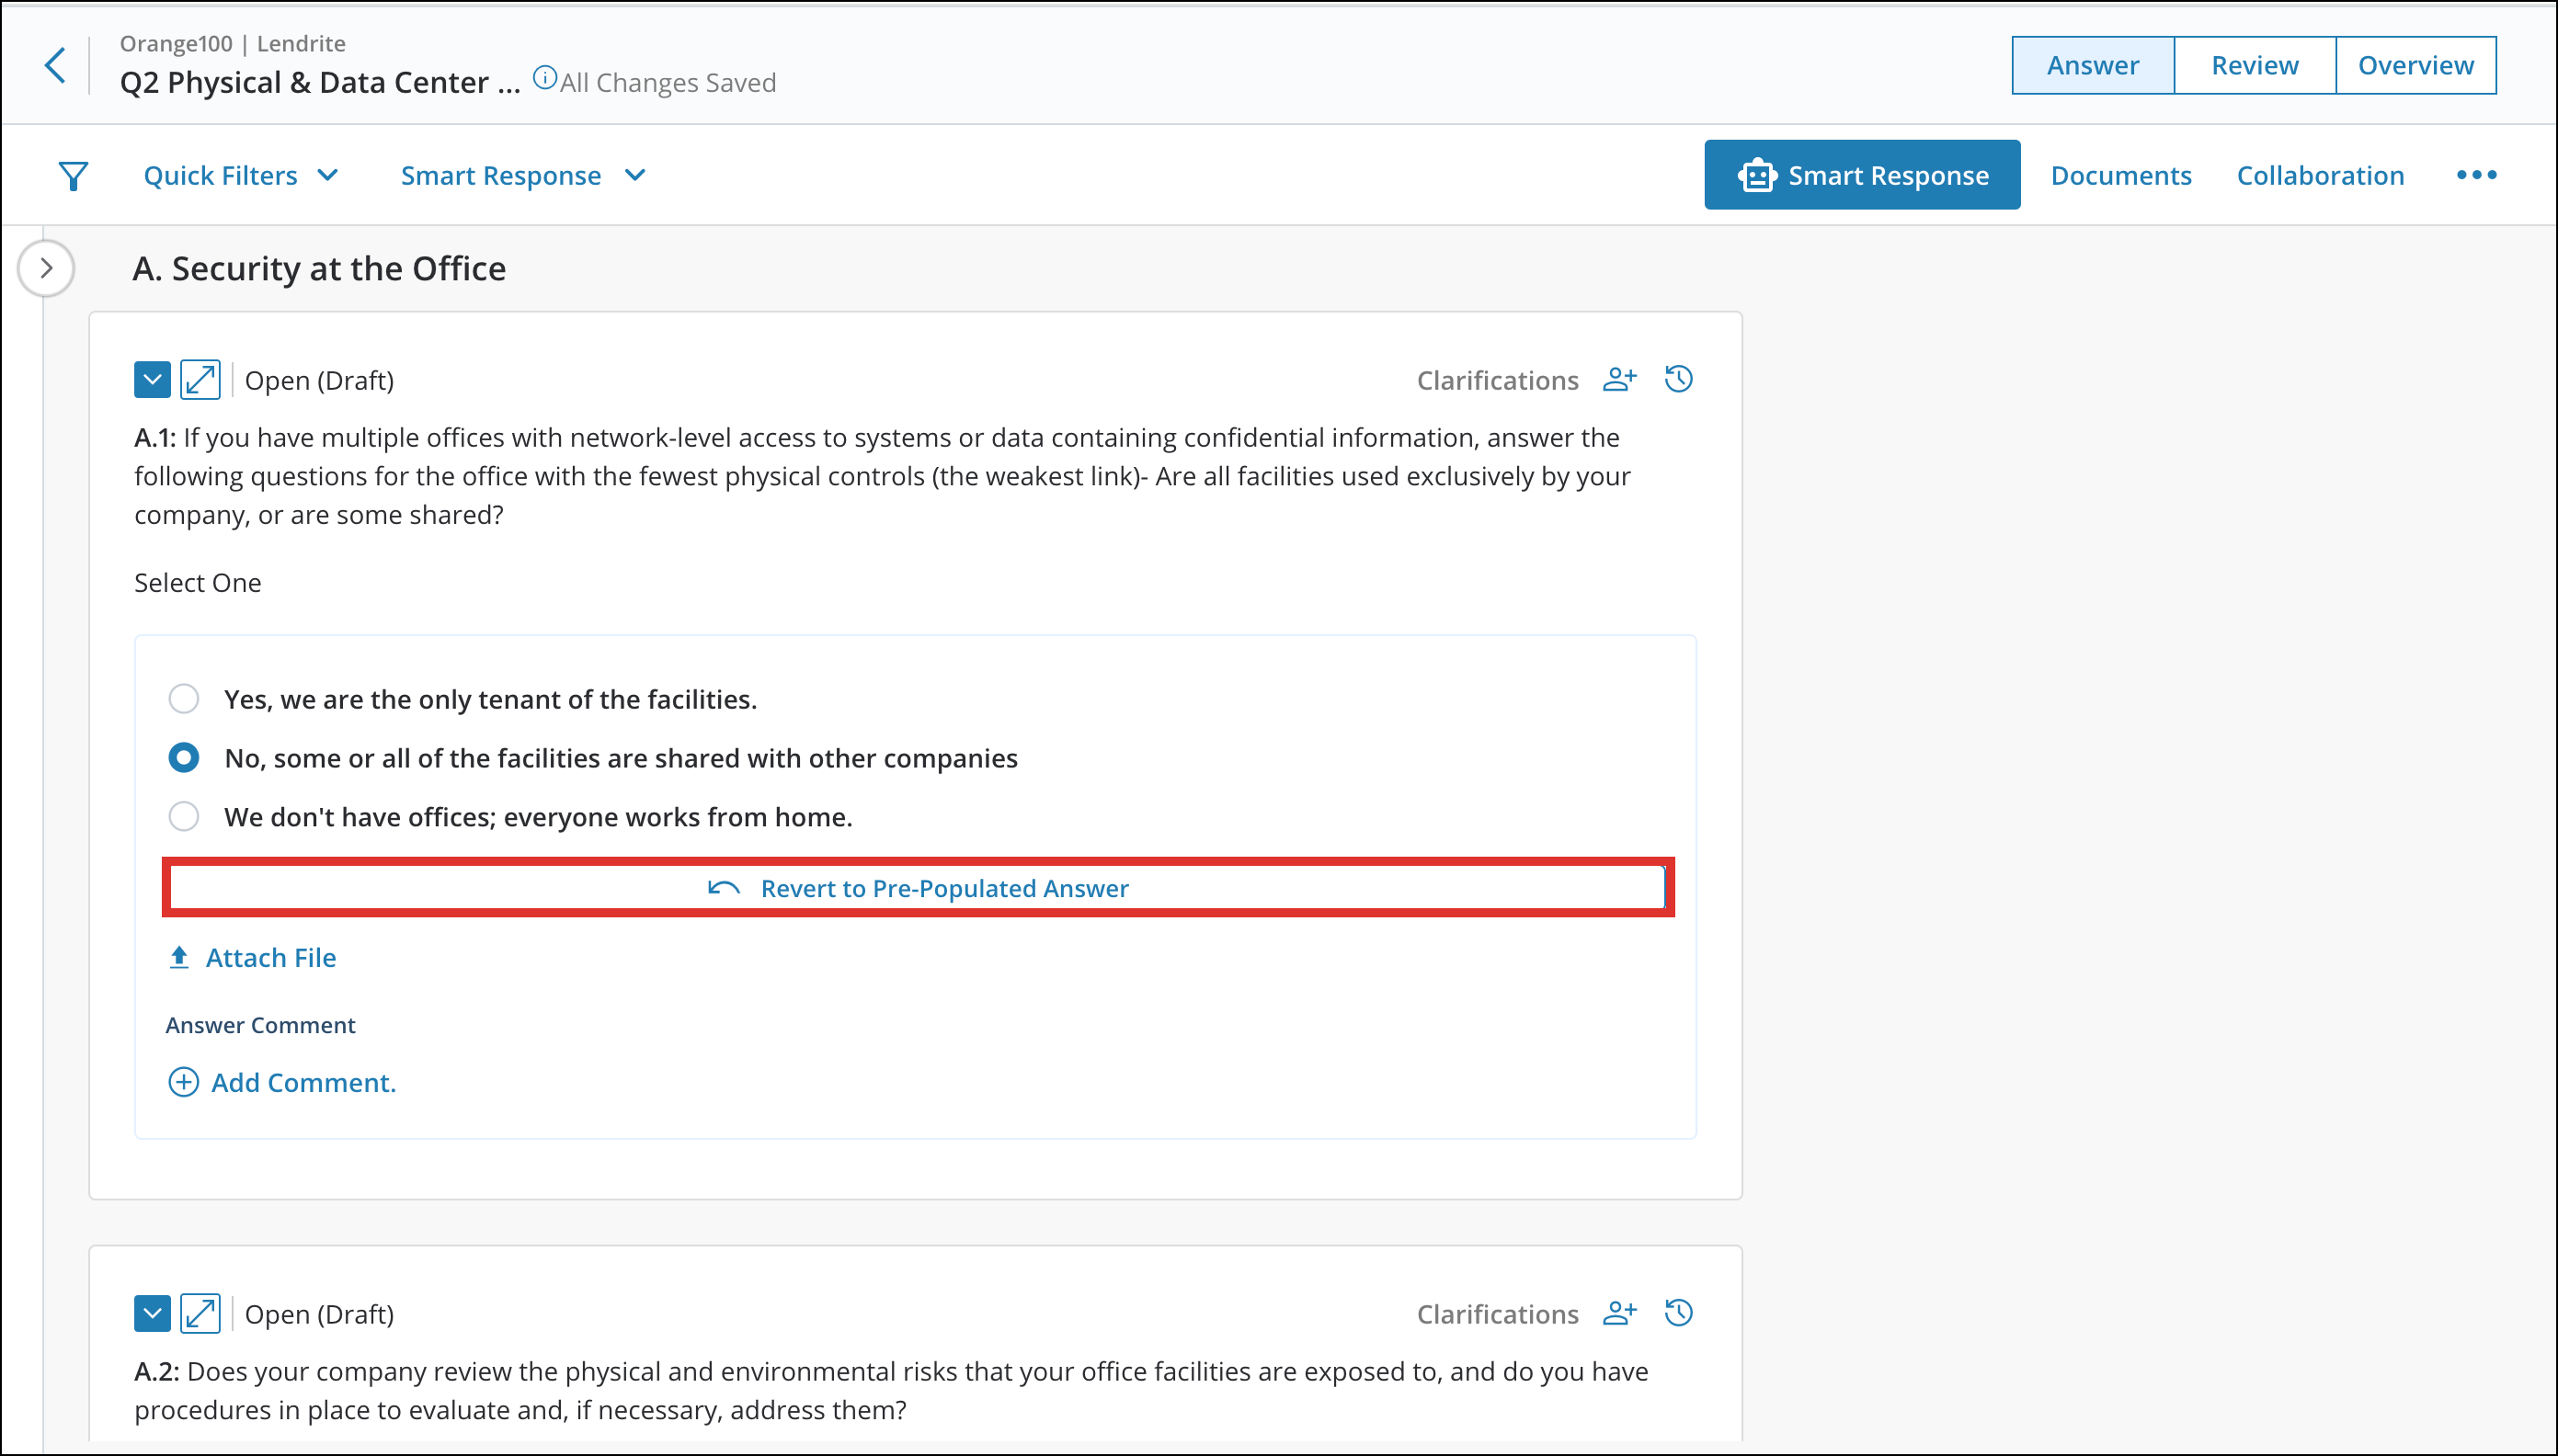Click Revert to Pre-Populated Answer
Viewport: 2558px width, 1456px height.
click(918, 888)
